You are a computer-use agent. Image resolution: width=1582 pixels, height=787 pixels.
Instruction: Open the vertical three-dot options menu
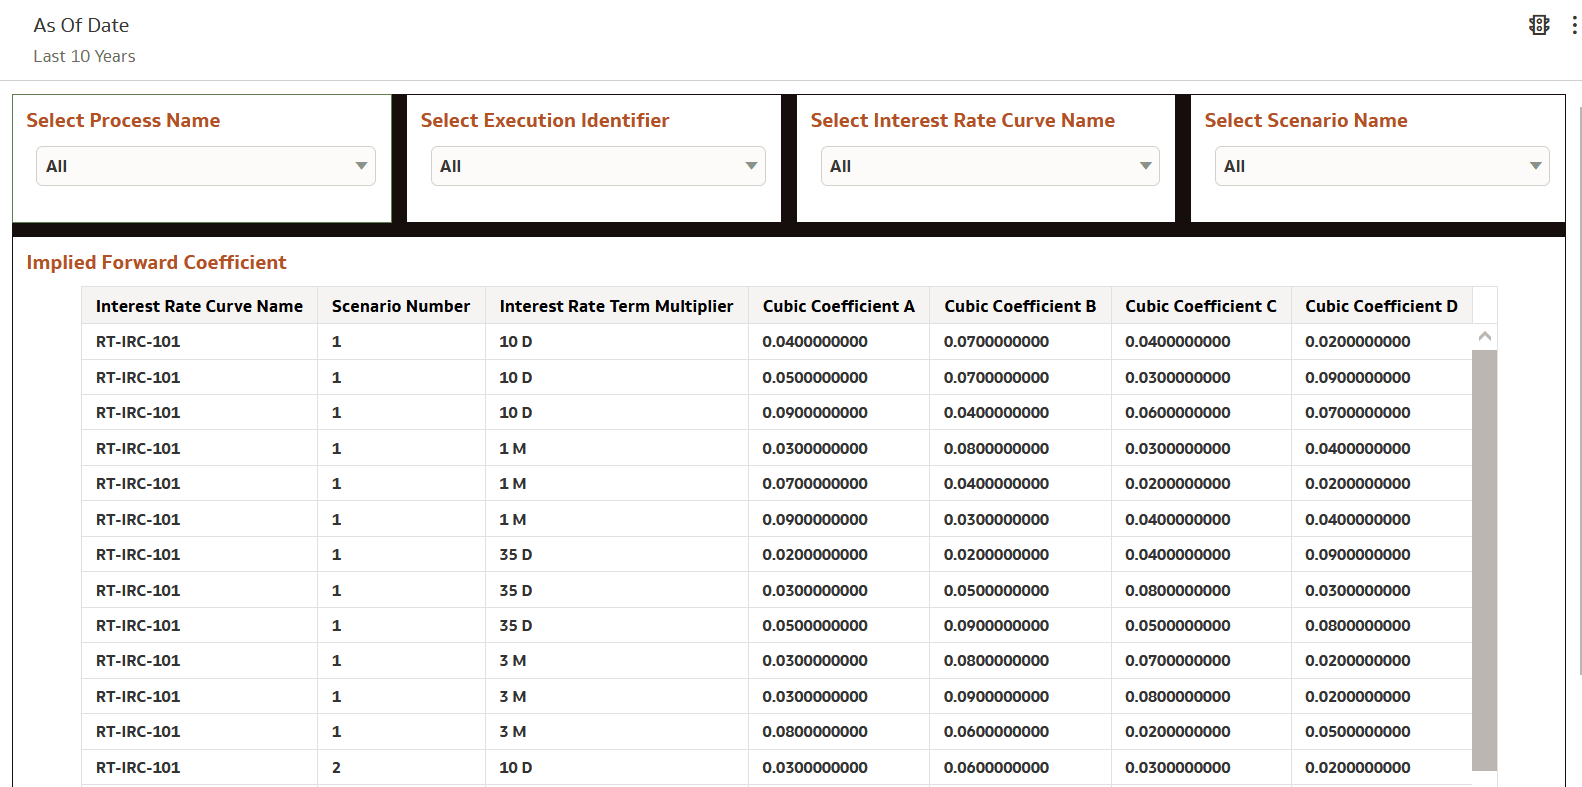[1574, 25]
